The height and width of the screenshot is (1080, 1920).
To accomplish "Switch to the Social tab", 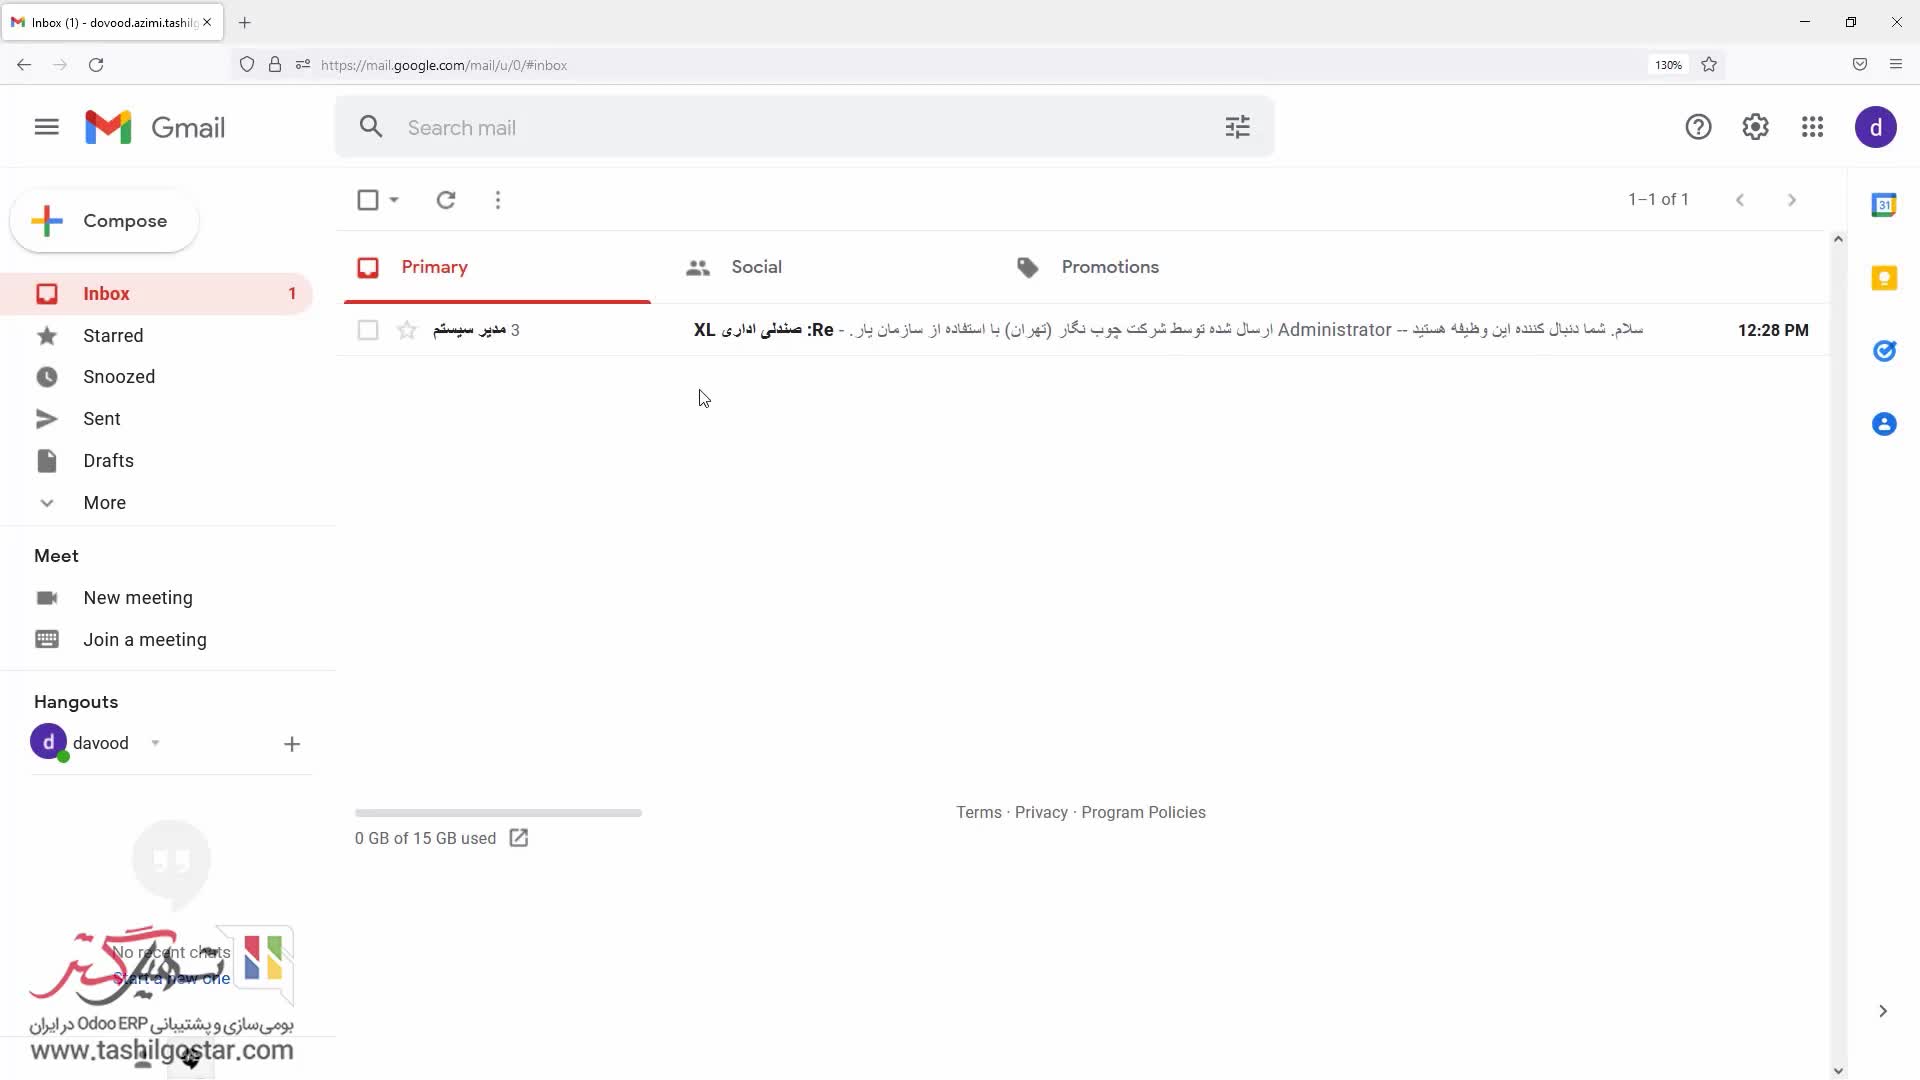I will pyautogui.click(x=756, y=267).
